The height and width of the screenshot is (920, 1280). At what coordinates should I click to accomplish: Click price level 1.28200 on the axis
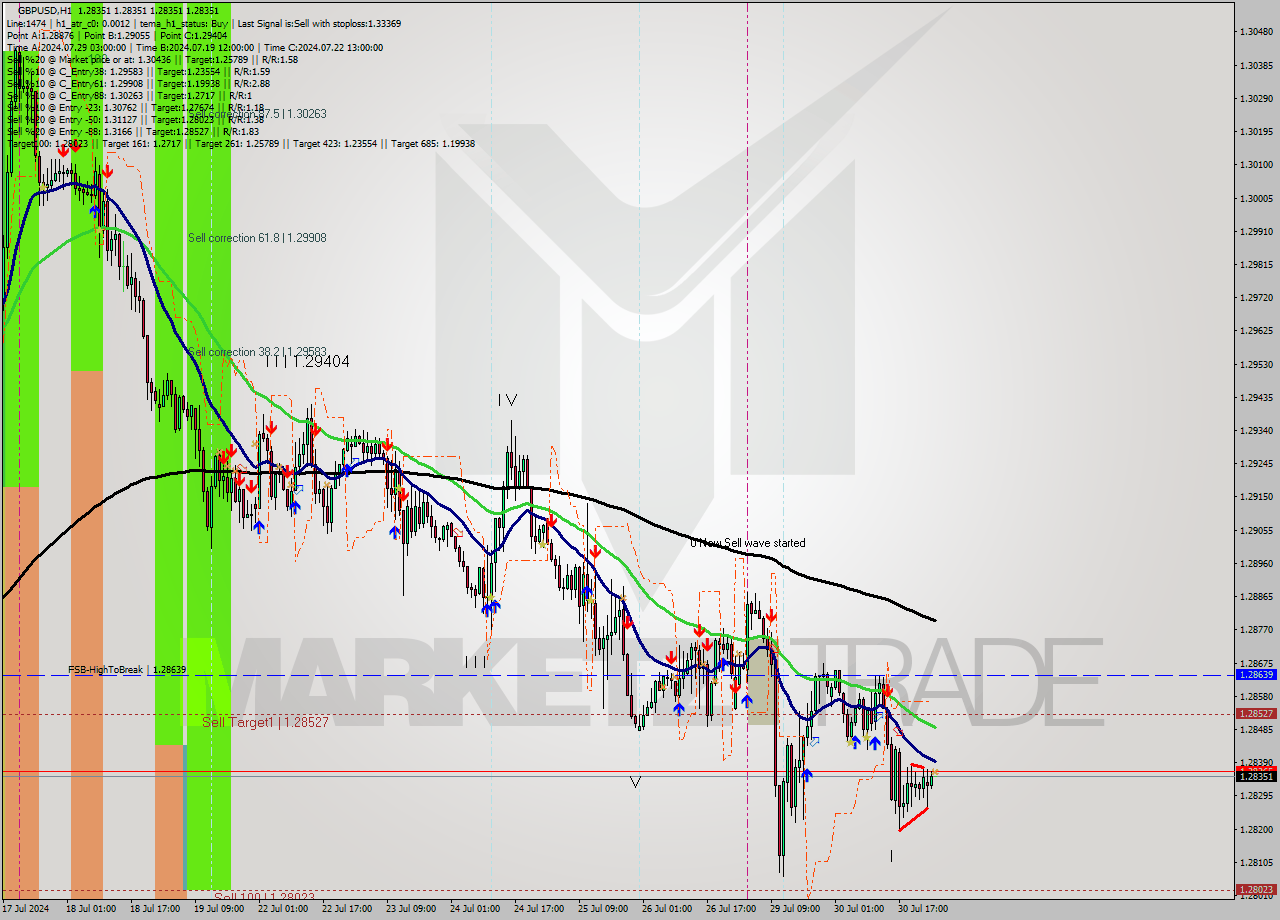1255,829
